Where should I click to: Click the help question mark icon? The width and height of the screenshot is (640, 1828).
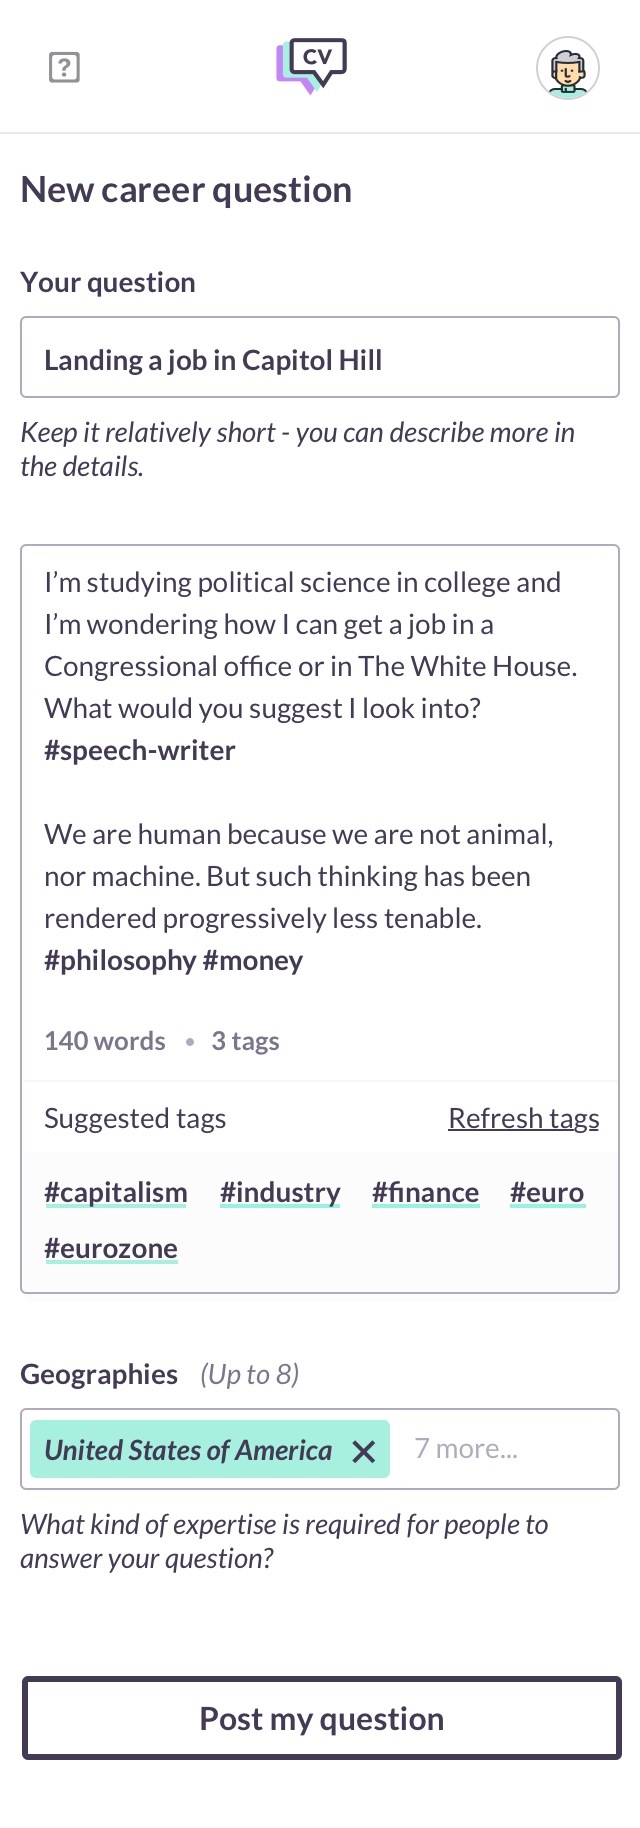coord(64,67)
